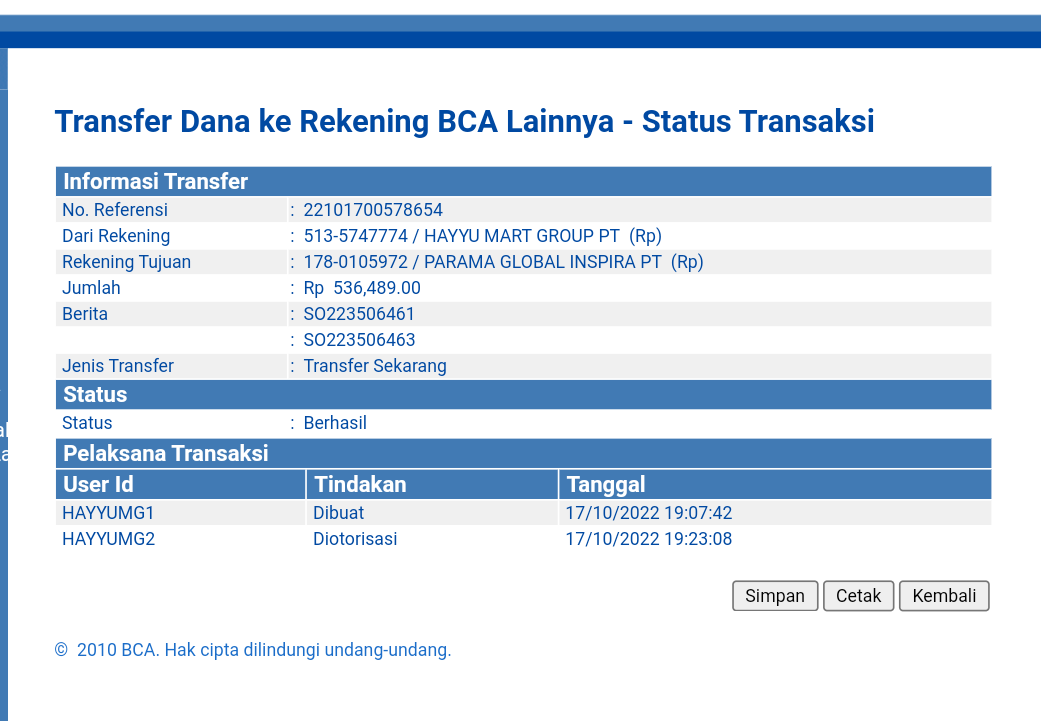Viewport: 1041px width, 721px height.
Task: Select the transfer amount Rp 536,489.00
Action: coord(362,288)
